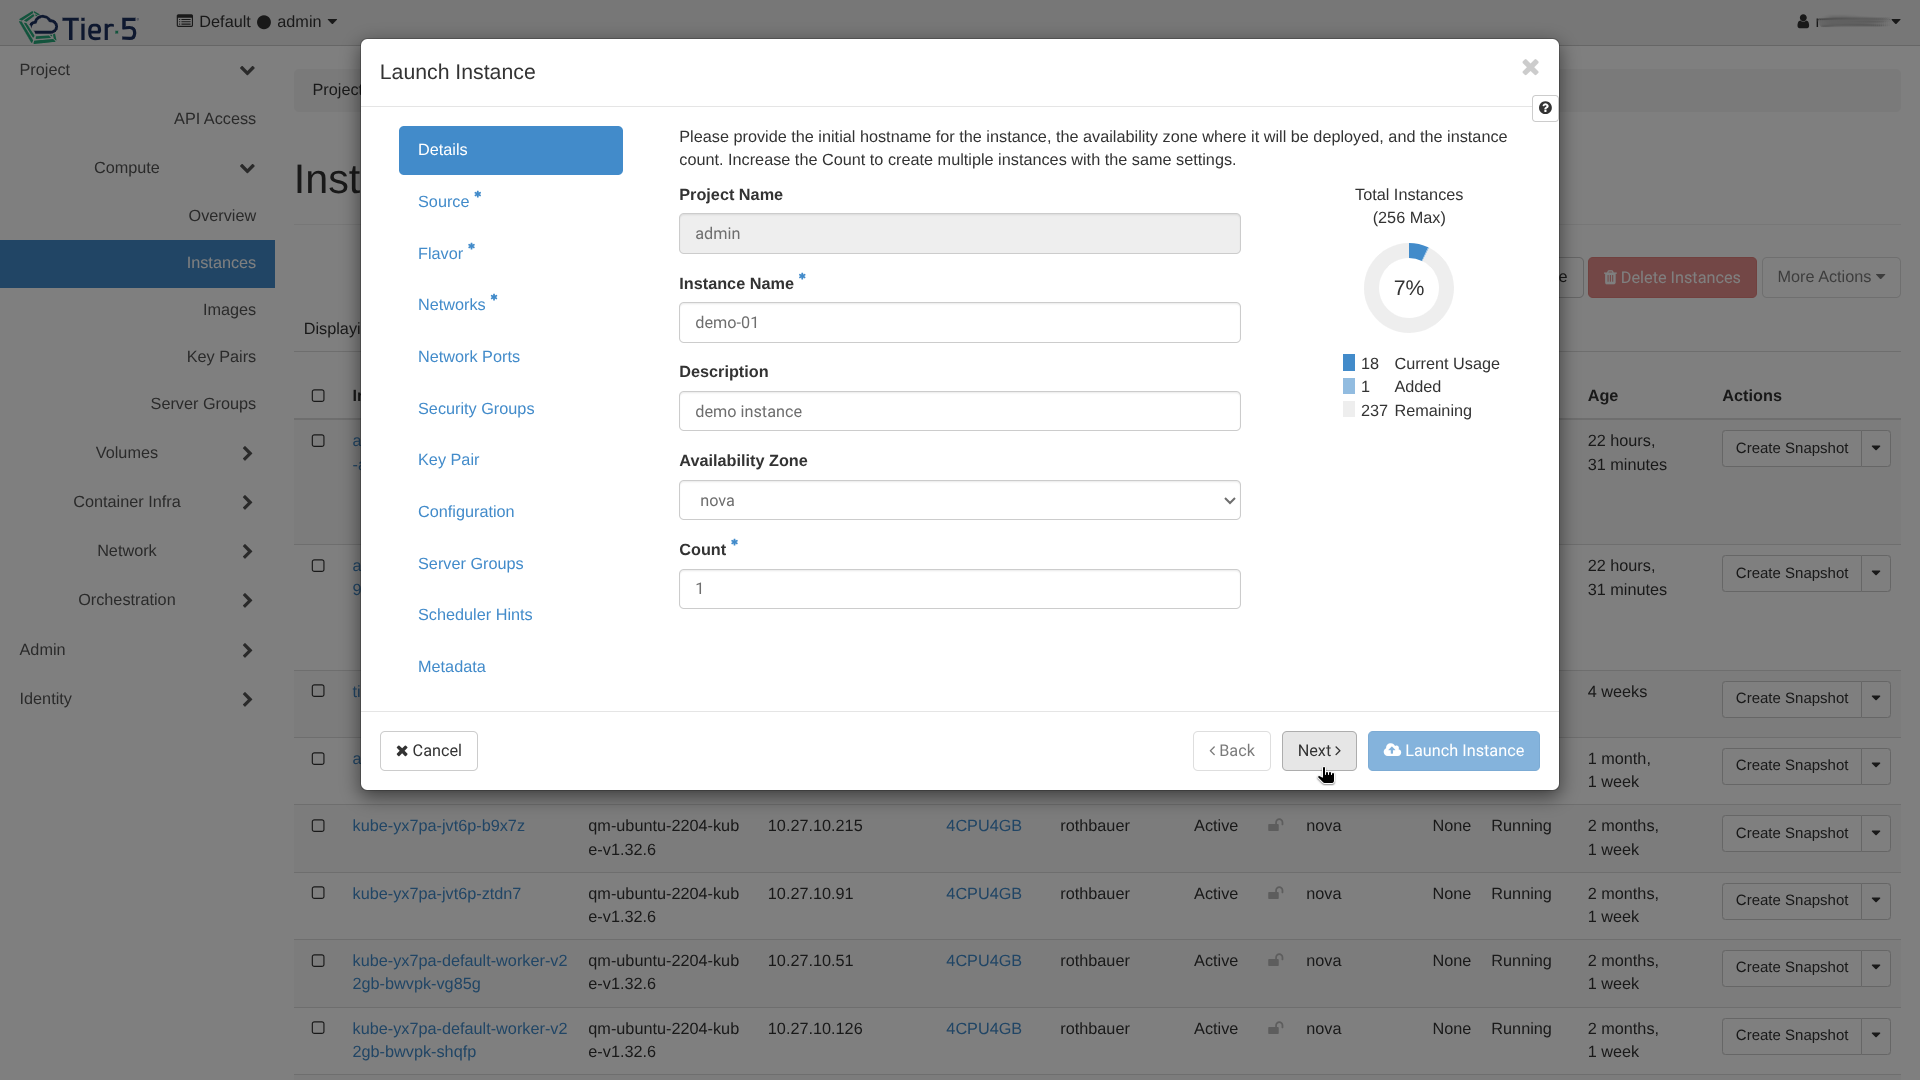Screen dimensions: 1920x1080
Task: Check the kube-yx7pa-jvt6p-ztdn7 row checkbox
Action: 318,893
